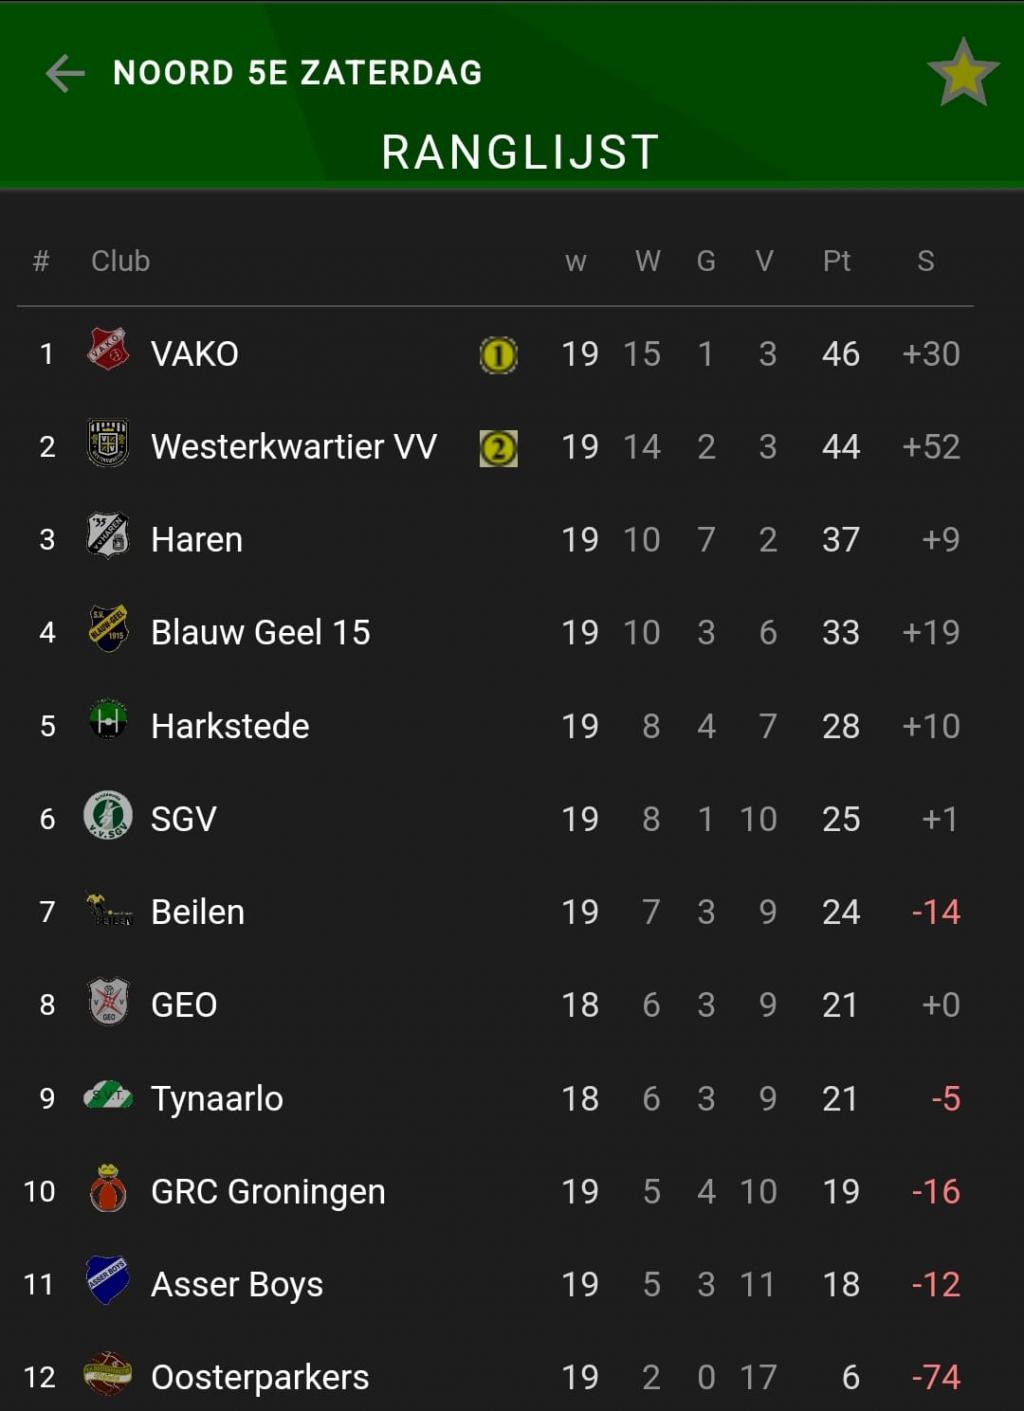1024x1411 pixels.
Task: Open the Tynaarlo team row
Action: coord(495,1098)
